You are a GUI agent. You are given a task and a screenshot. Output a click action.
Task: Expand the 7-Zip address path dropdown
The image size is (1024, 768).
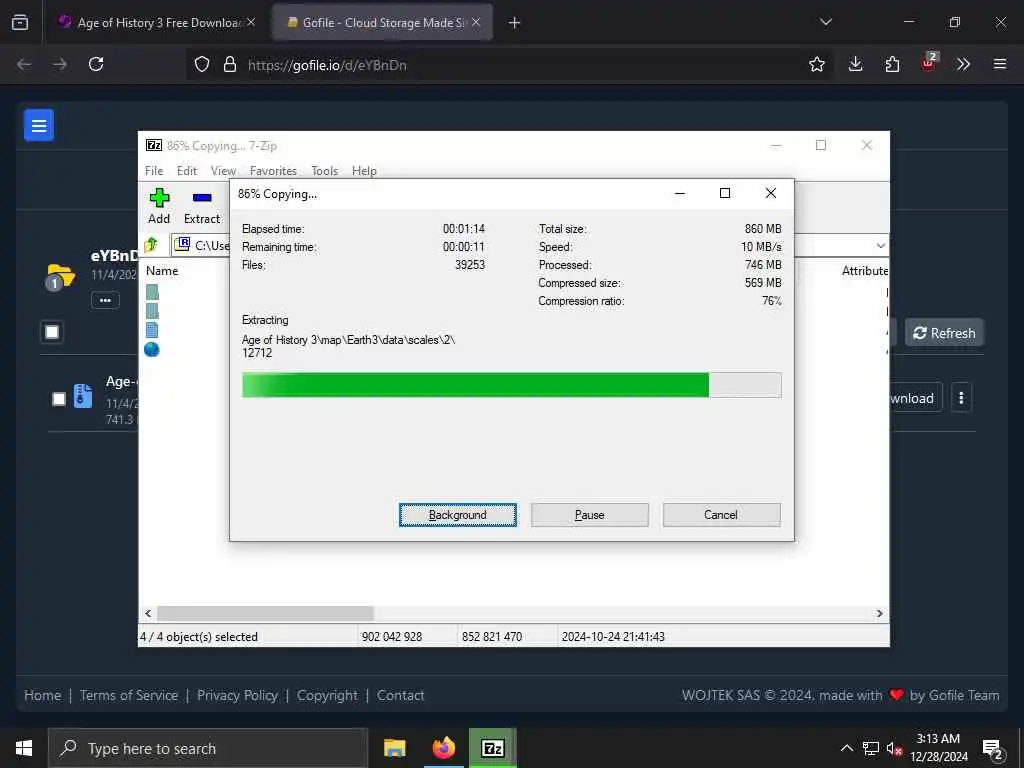pyautogui.click(x=880, y=246)
